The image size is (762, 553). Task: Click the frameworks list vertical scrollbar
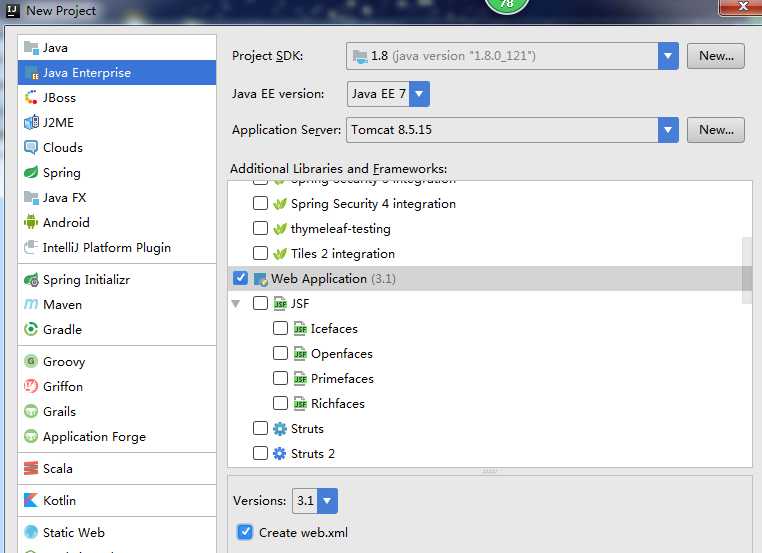(x=747, y=271)
